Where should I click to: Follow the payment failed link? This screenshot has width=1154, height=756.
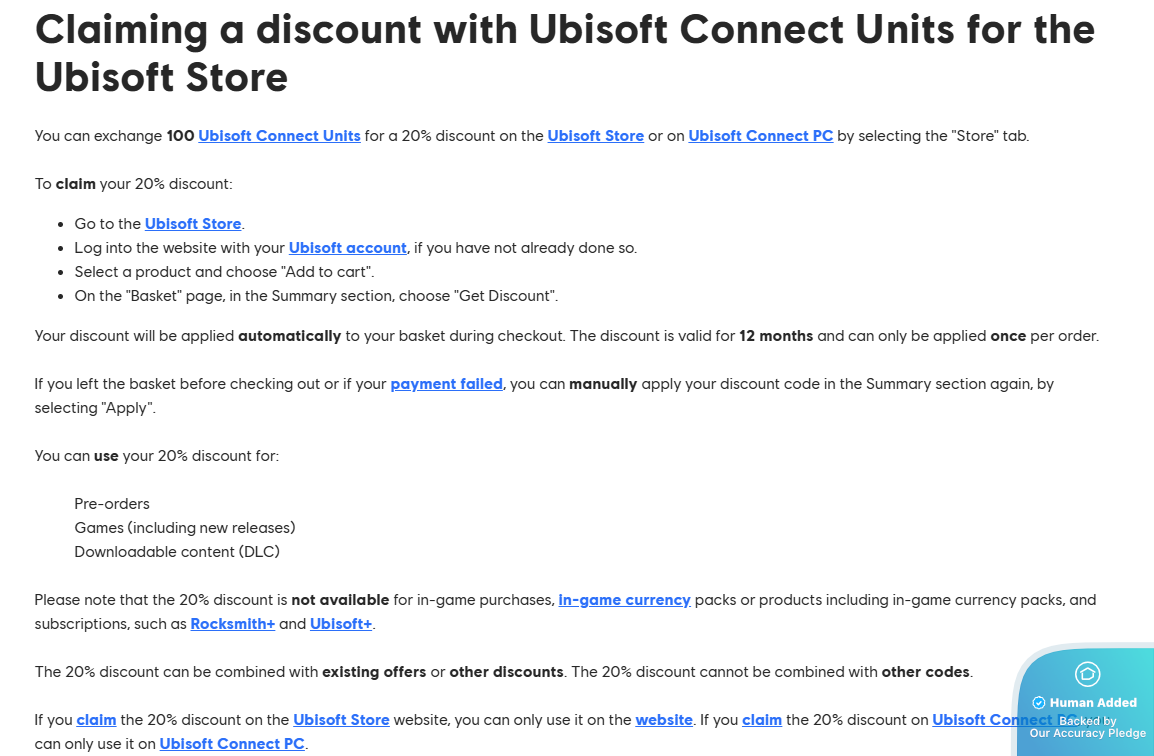[446, 384]
